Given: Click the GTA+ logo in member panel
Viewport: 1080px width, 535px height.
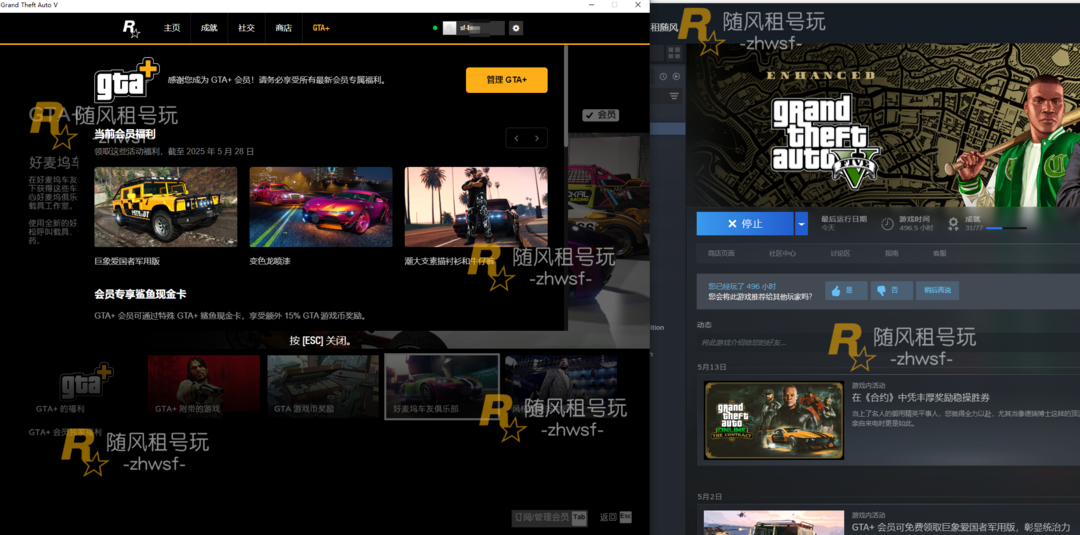Looking at the screenshot, I should (x=127, y=80).
